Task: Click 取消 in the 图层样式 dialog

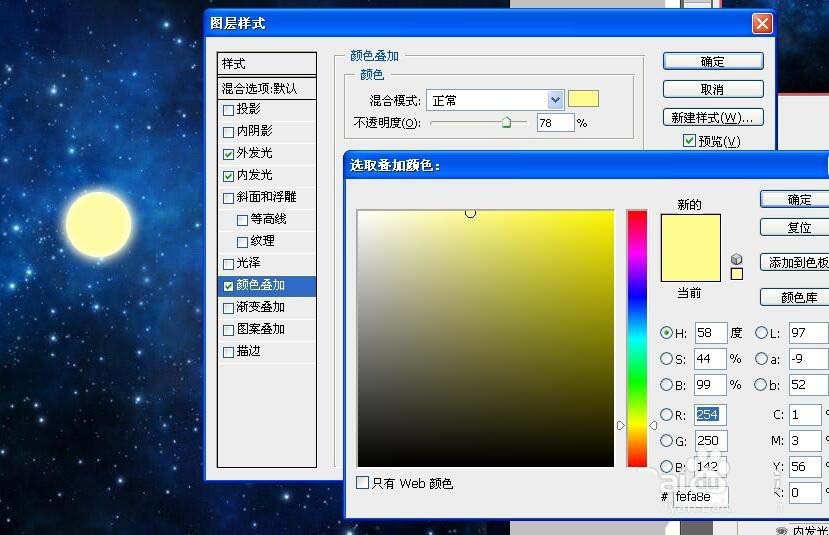Action: [713, 89]
